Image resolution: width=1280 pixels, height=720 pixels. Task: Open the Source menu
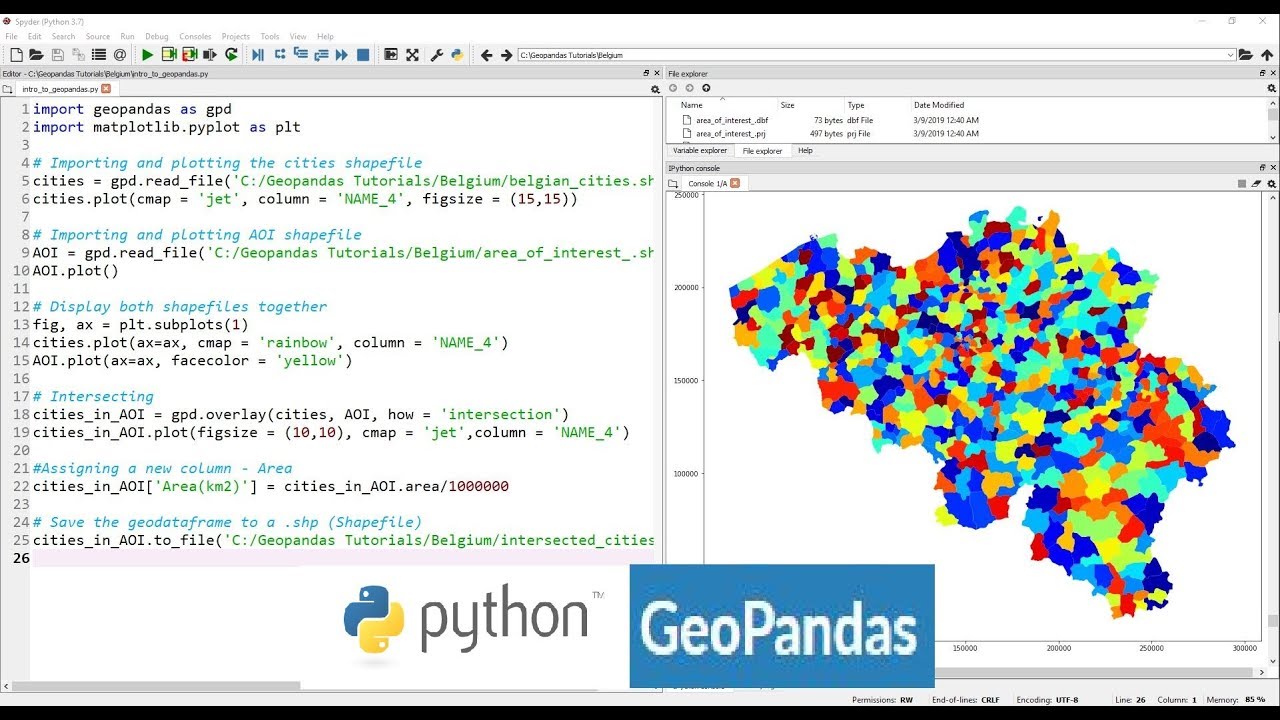click(x=98, y=37)
